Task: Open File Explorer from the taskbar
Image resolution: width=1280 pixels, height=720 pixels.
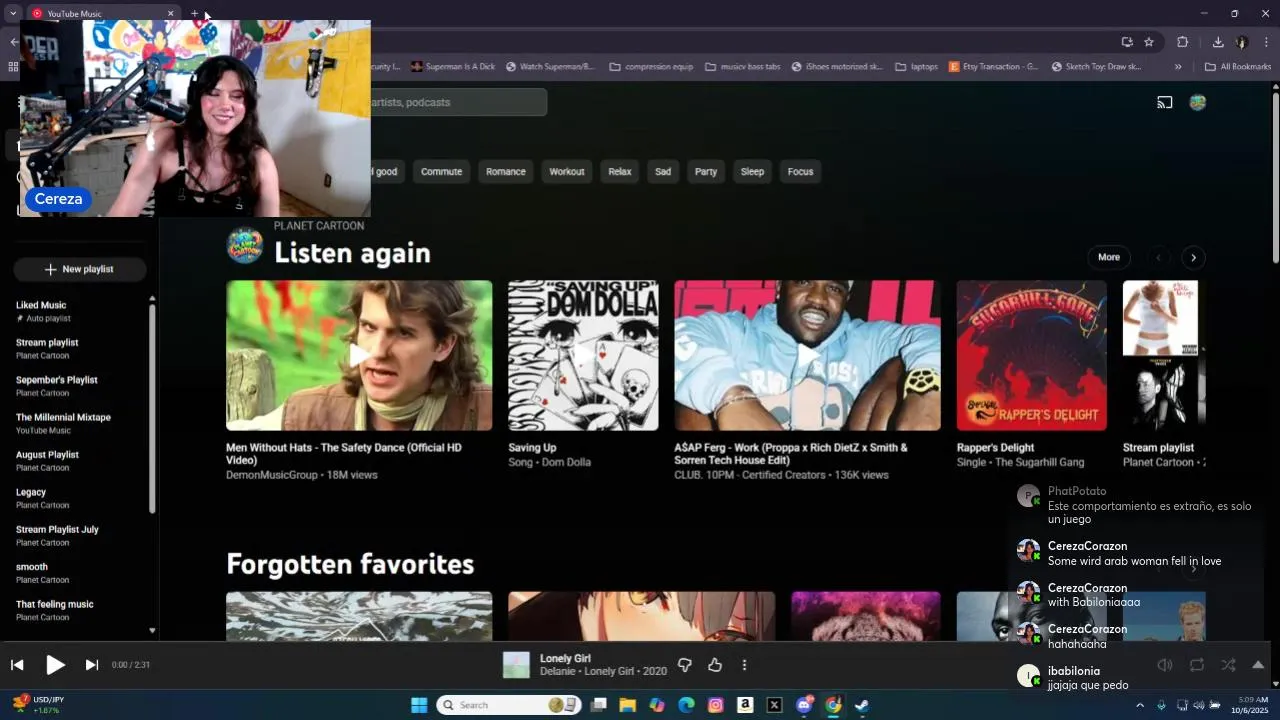Action: point(627,705)
